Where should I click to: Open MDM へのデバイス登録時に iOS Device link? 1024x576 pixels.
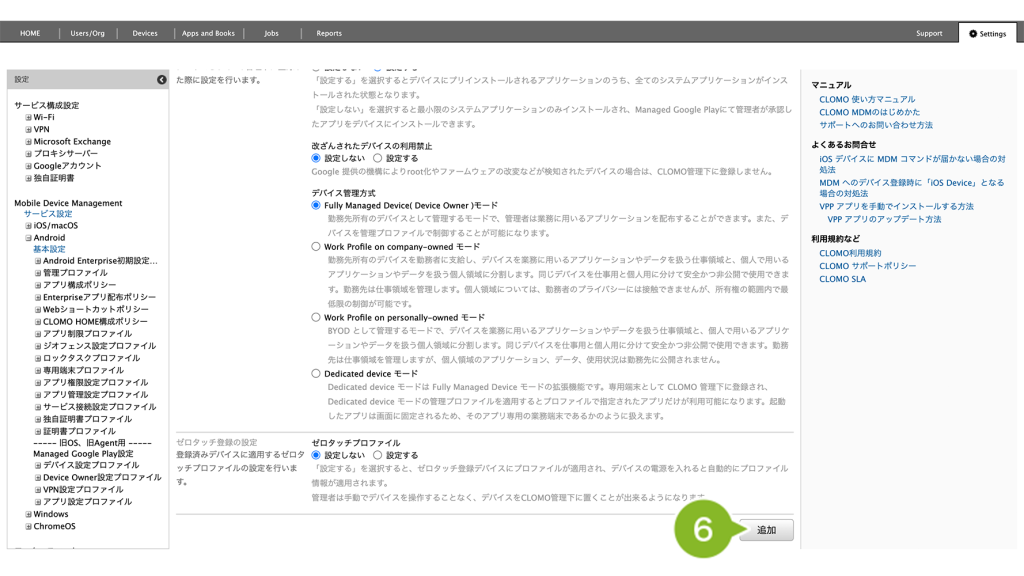click(x=912, y=188)
